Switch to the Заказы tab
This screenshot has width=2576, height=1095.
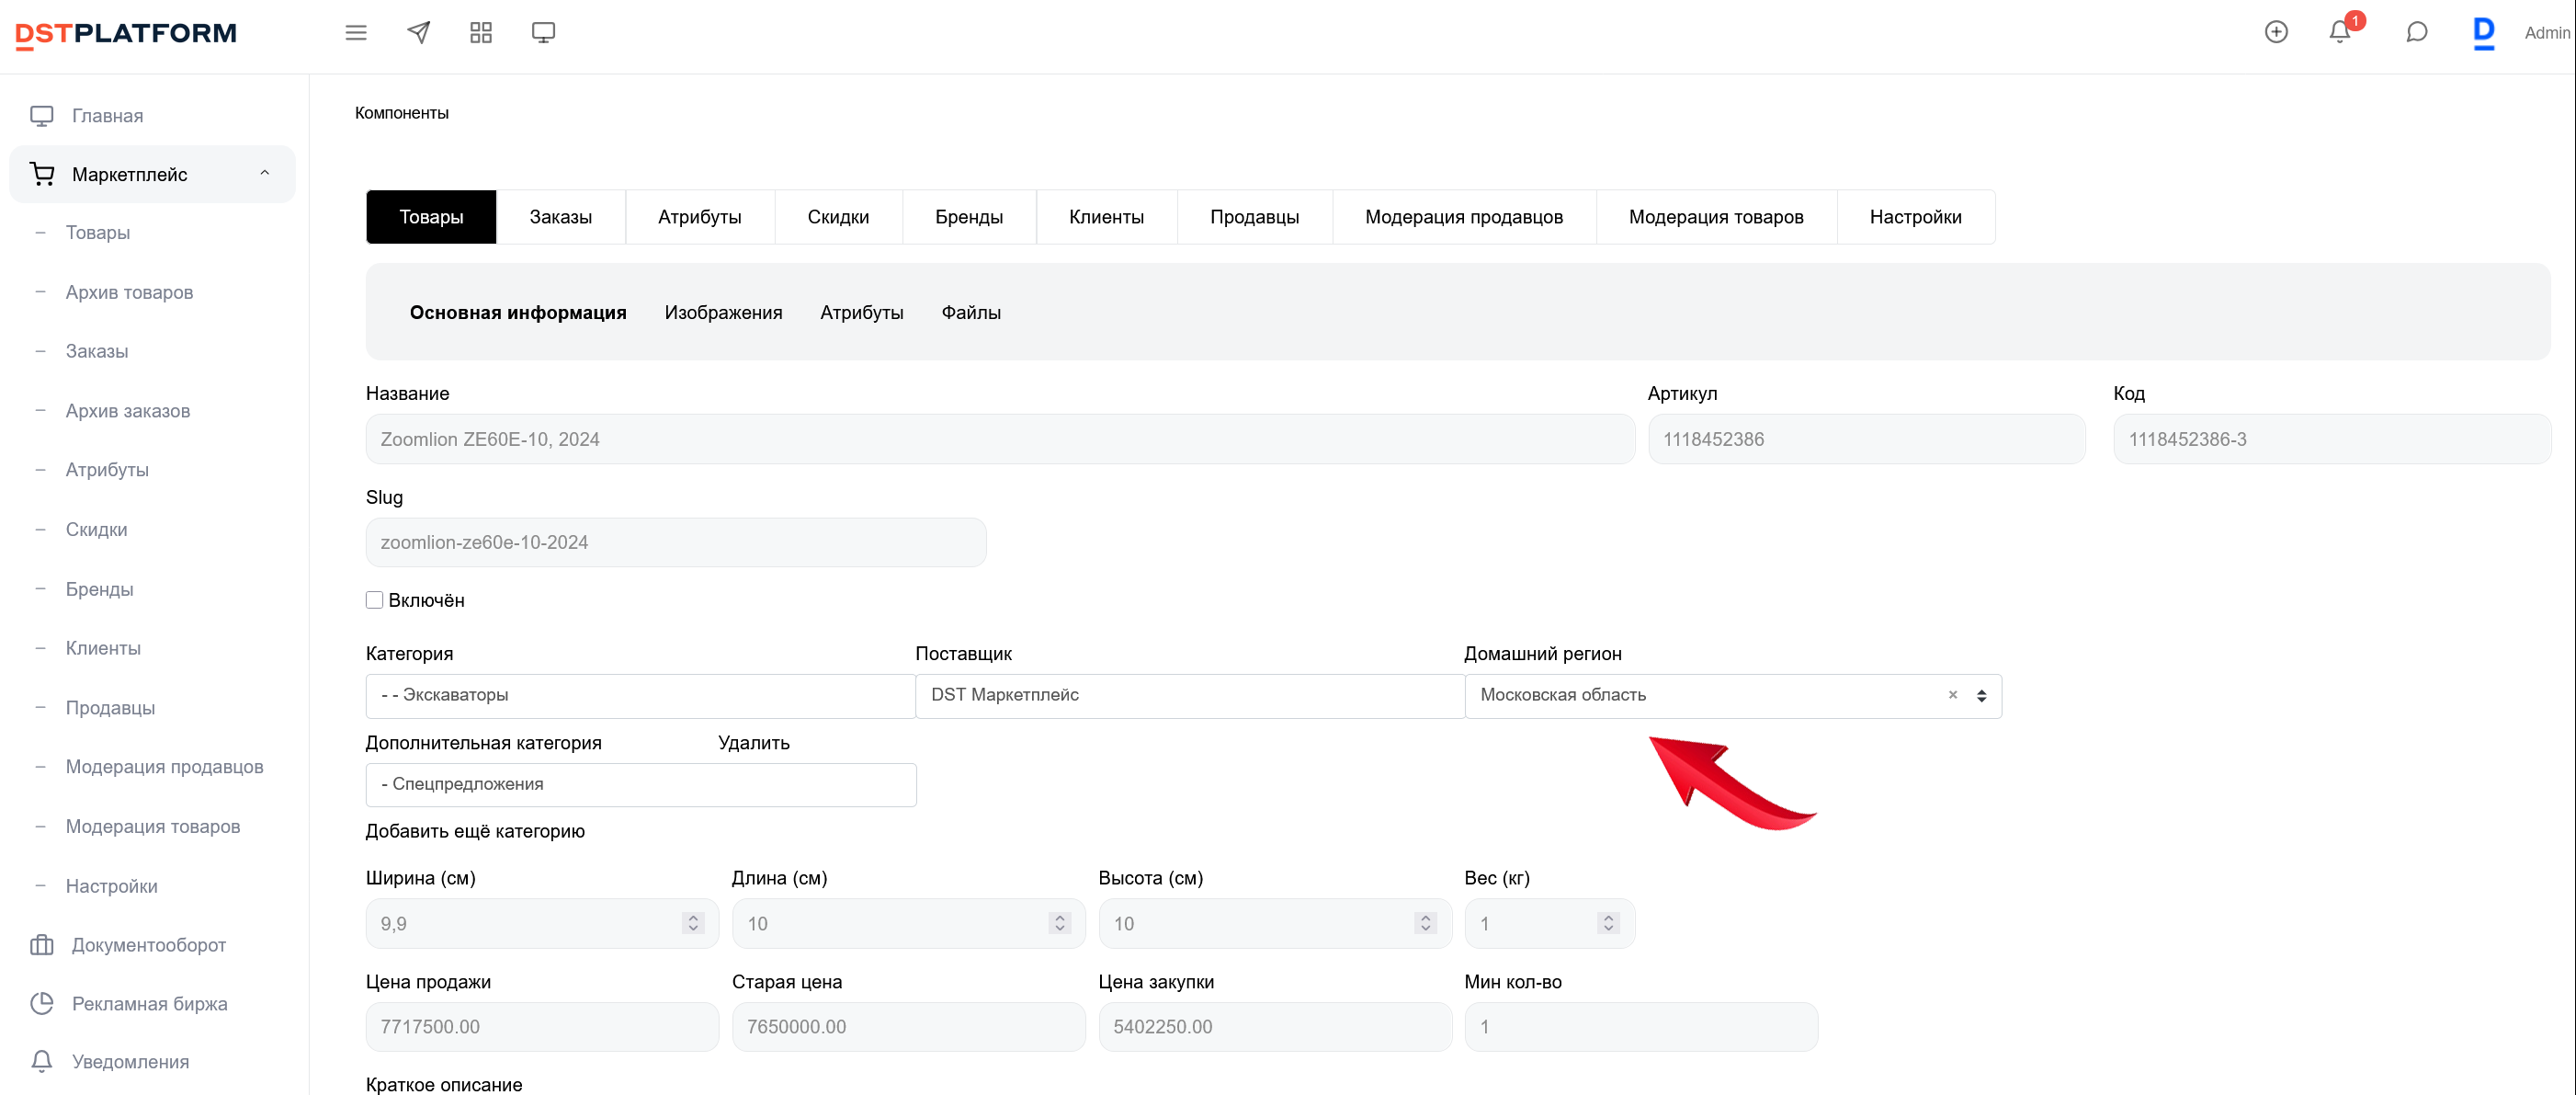pyautogui.click(x=560, y=217)
